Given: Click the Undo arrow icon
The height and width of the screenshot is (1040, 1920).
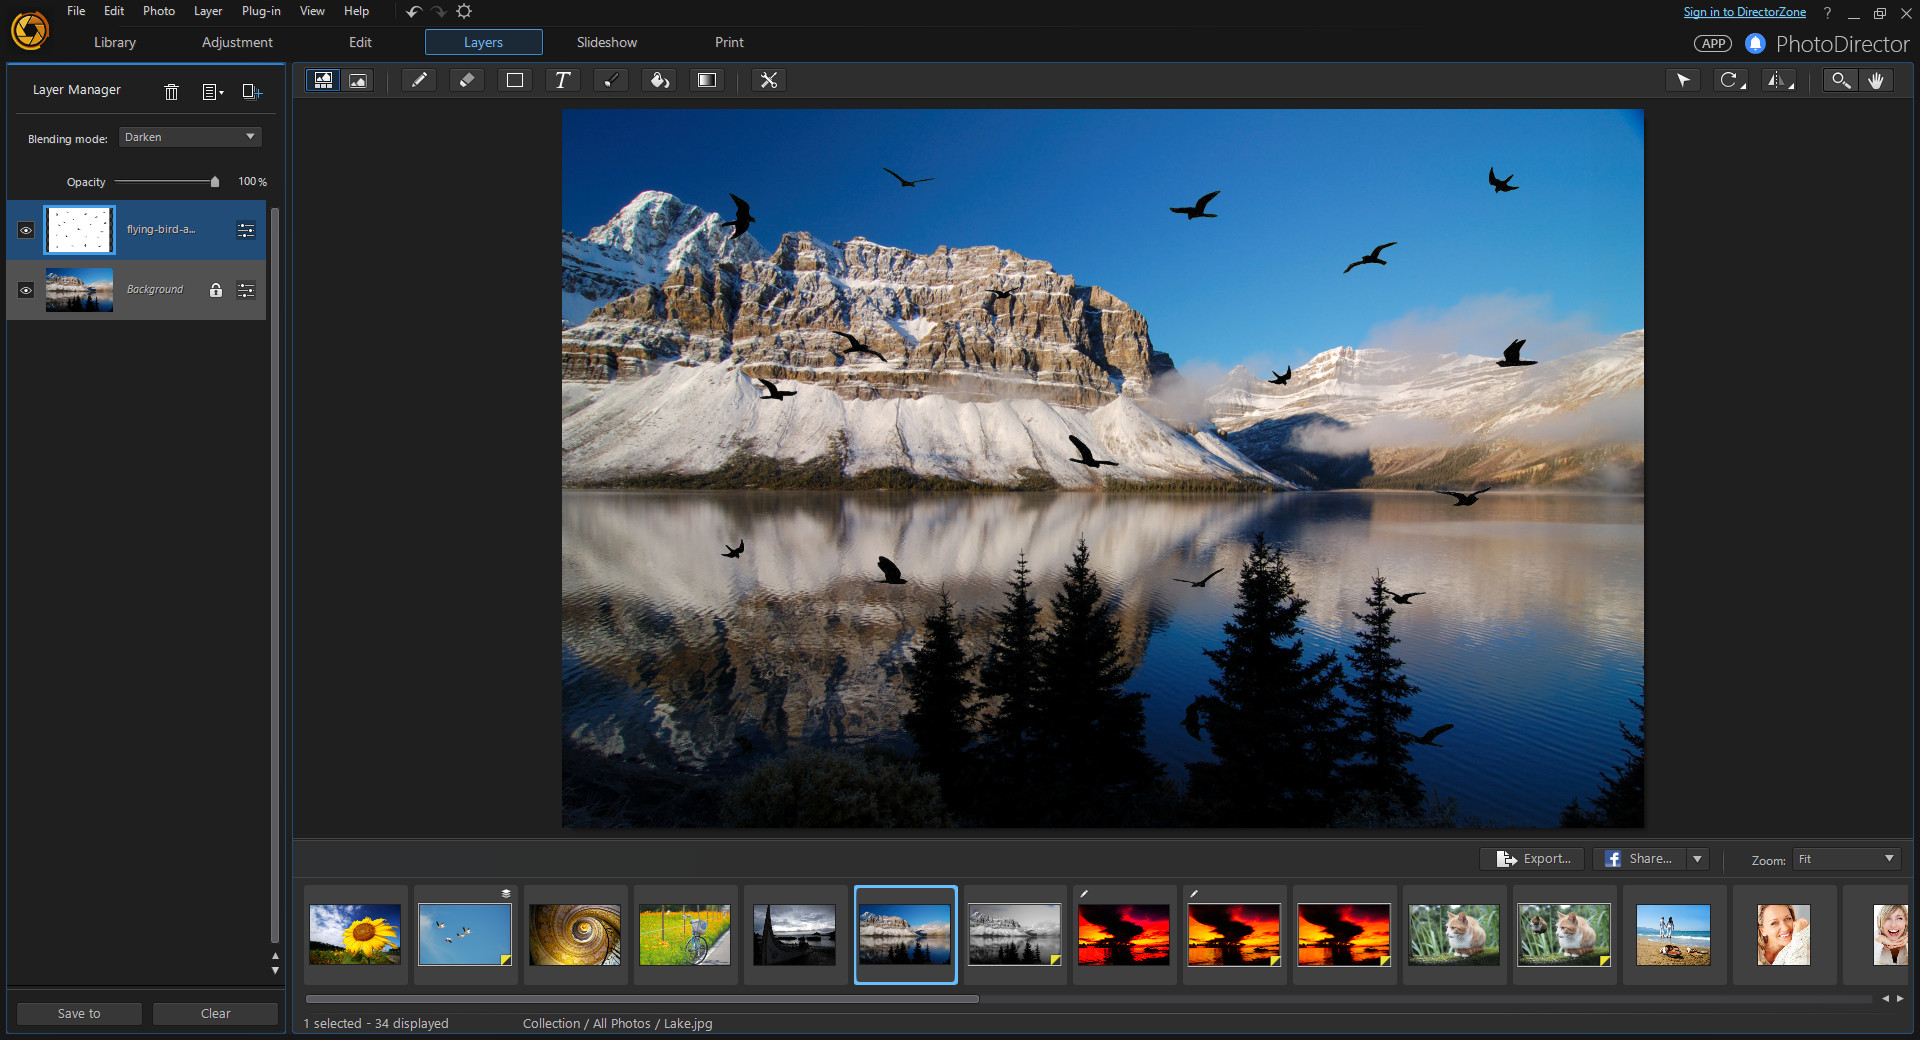Looking at the screenshot, I should [x=413, y=11].
